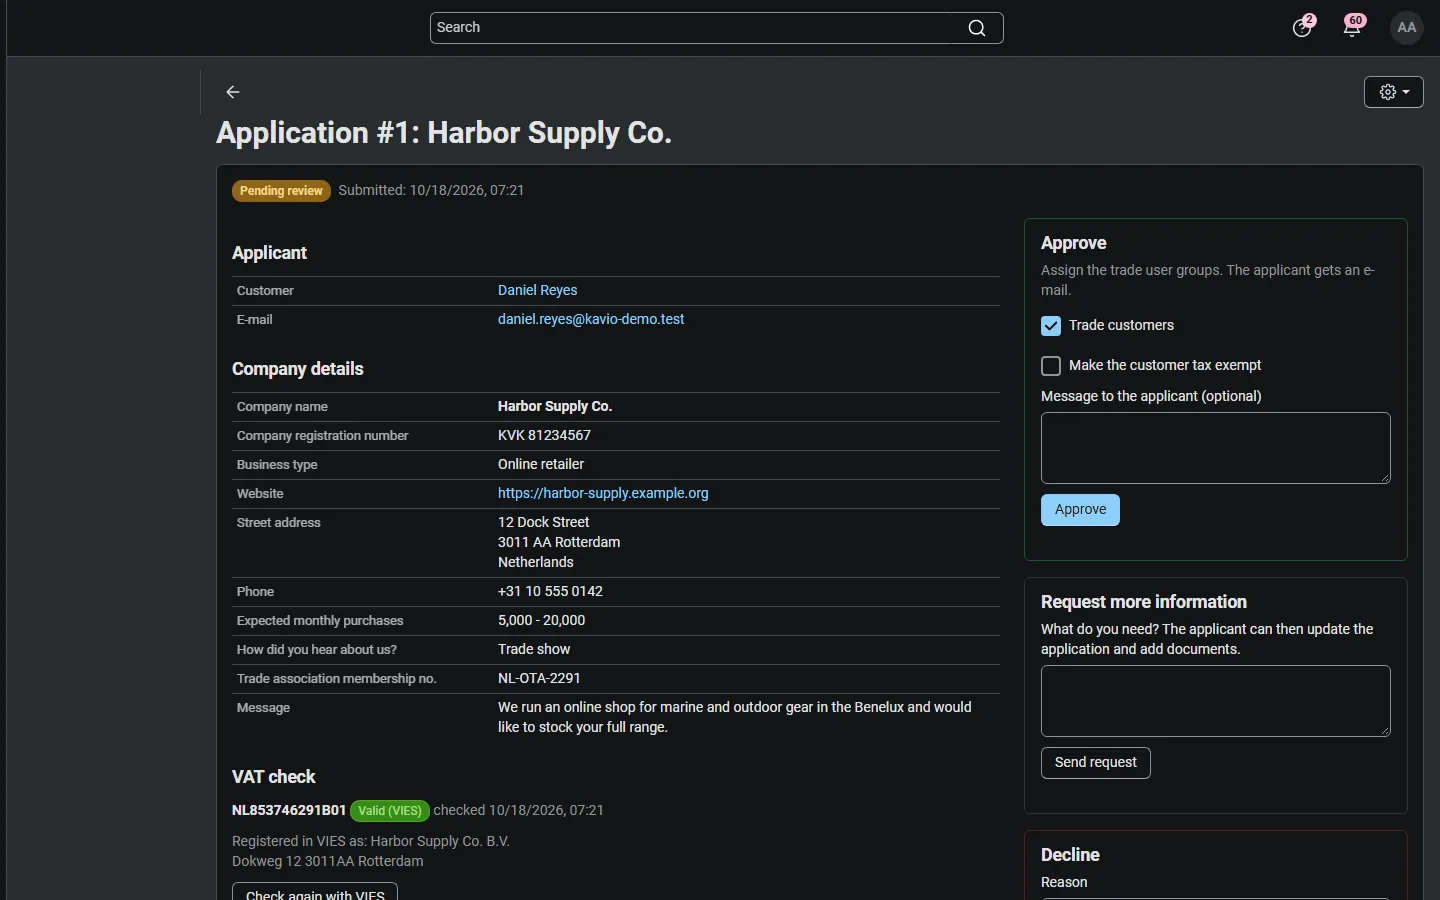Image resolution: width=1440 pixels, height=900 pixels.
Task: Click the Pending review status badge
Action: [282, 191]
